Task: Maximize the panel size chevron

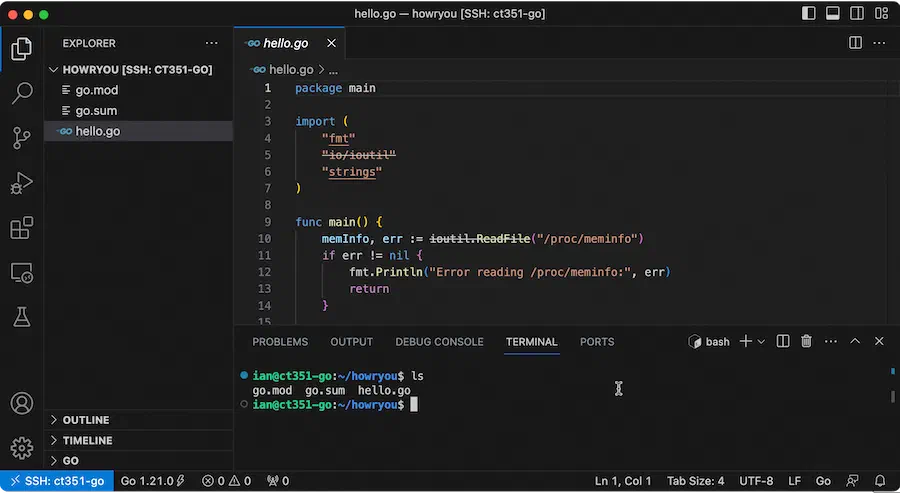Action: point(855,341)
